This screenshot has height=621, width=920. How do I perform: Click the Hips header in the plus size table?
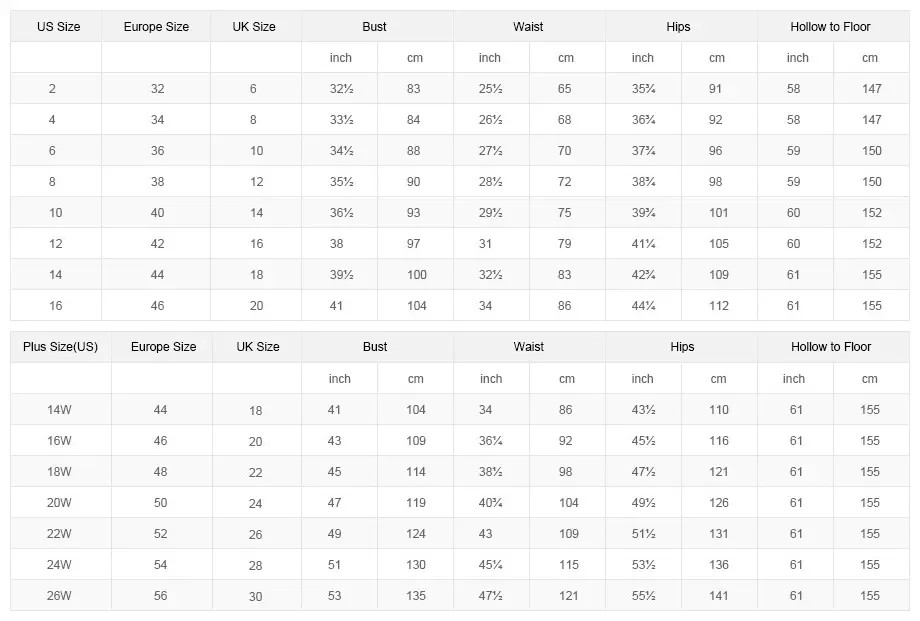[682, 347]
